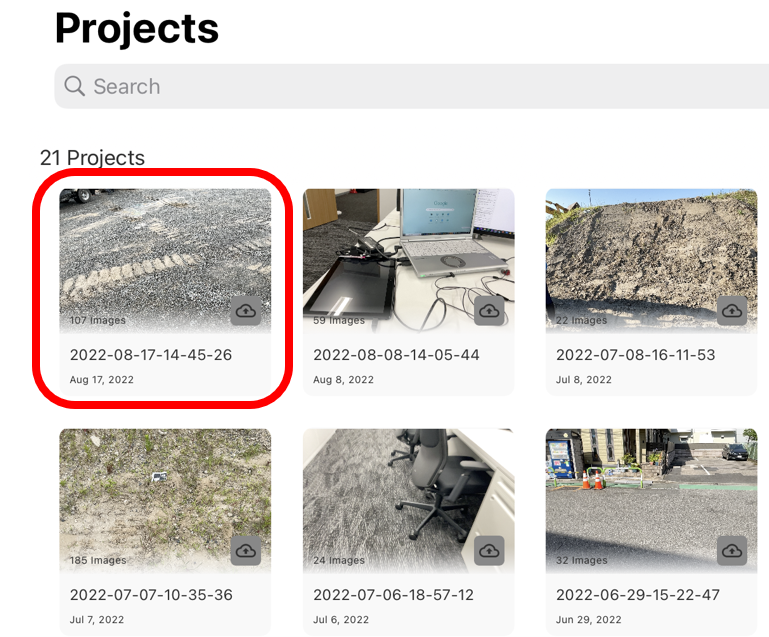Click the Jul 6, 2022 date label
Screen dimensions: 769x637
341,619
